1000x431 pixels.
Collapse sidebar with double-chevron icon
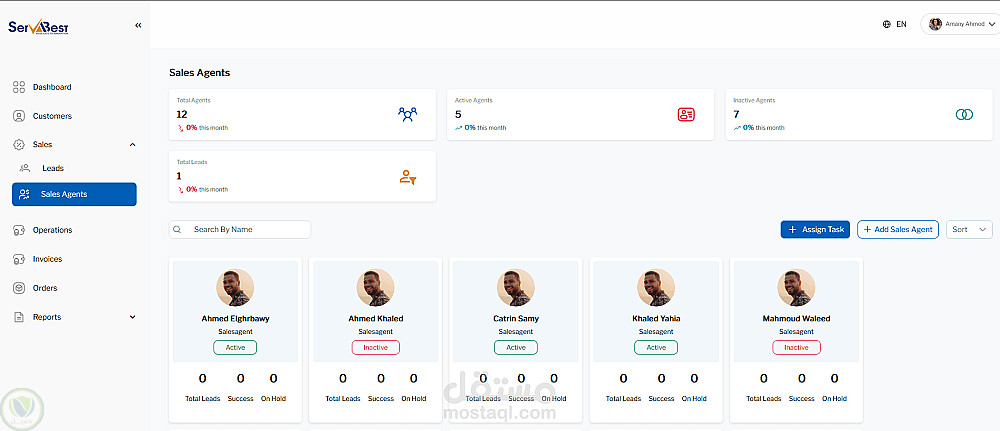coord(138,26)
